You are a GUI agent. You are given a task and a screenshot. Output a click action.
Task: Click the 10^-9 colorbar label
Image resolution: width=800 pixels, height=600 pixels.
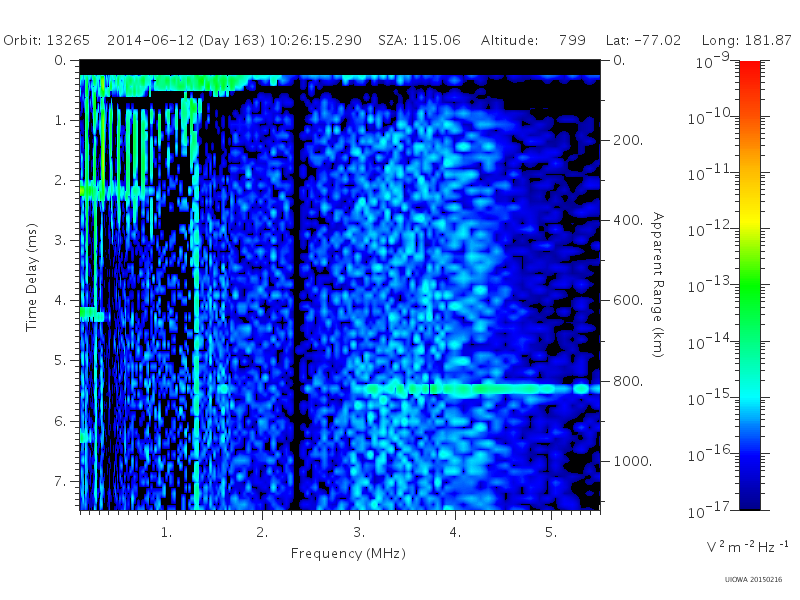click(713, 61)
